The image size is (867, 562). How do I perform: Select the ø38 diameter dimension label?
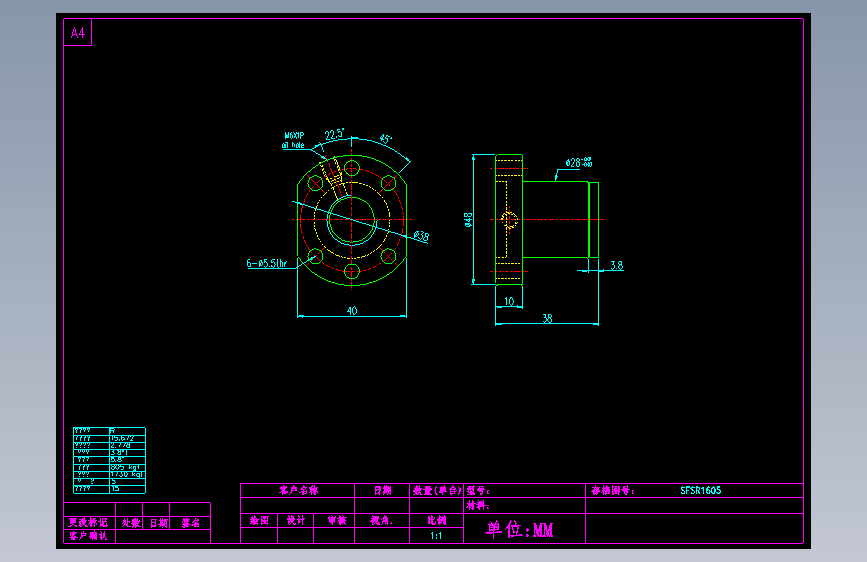click(421, 236)
